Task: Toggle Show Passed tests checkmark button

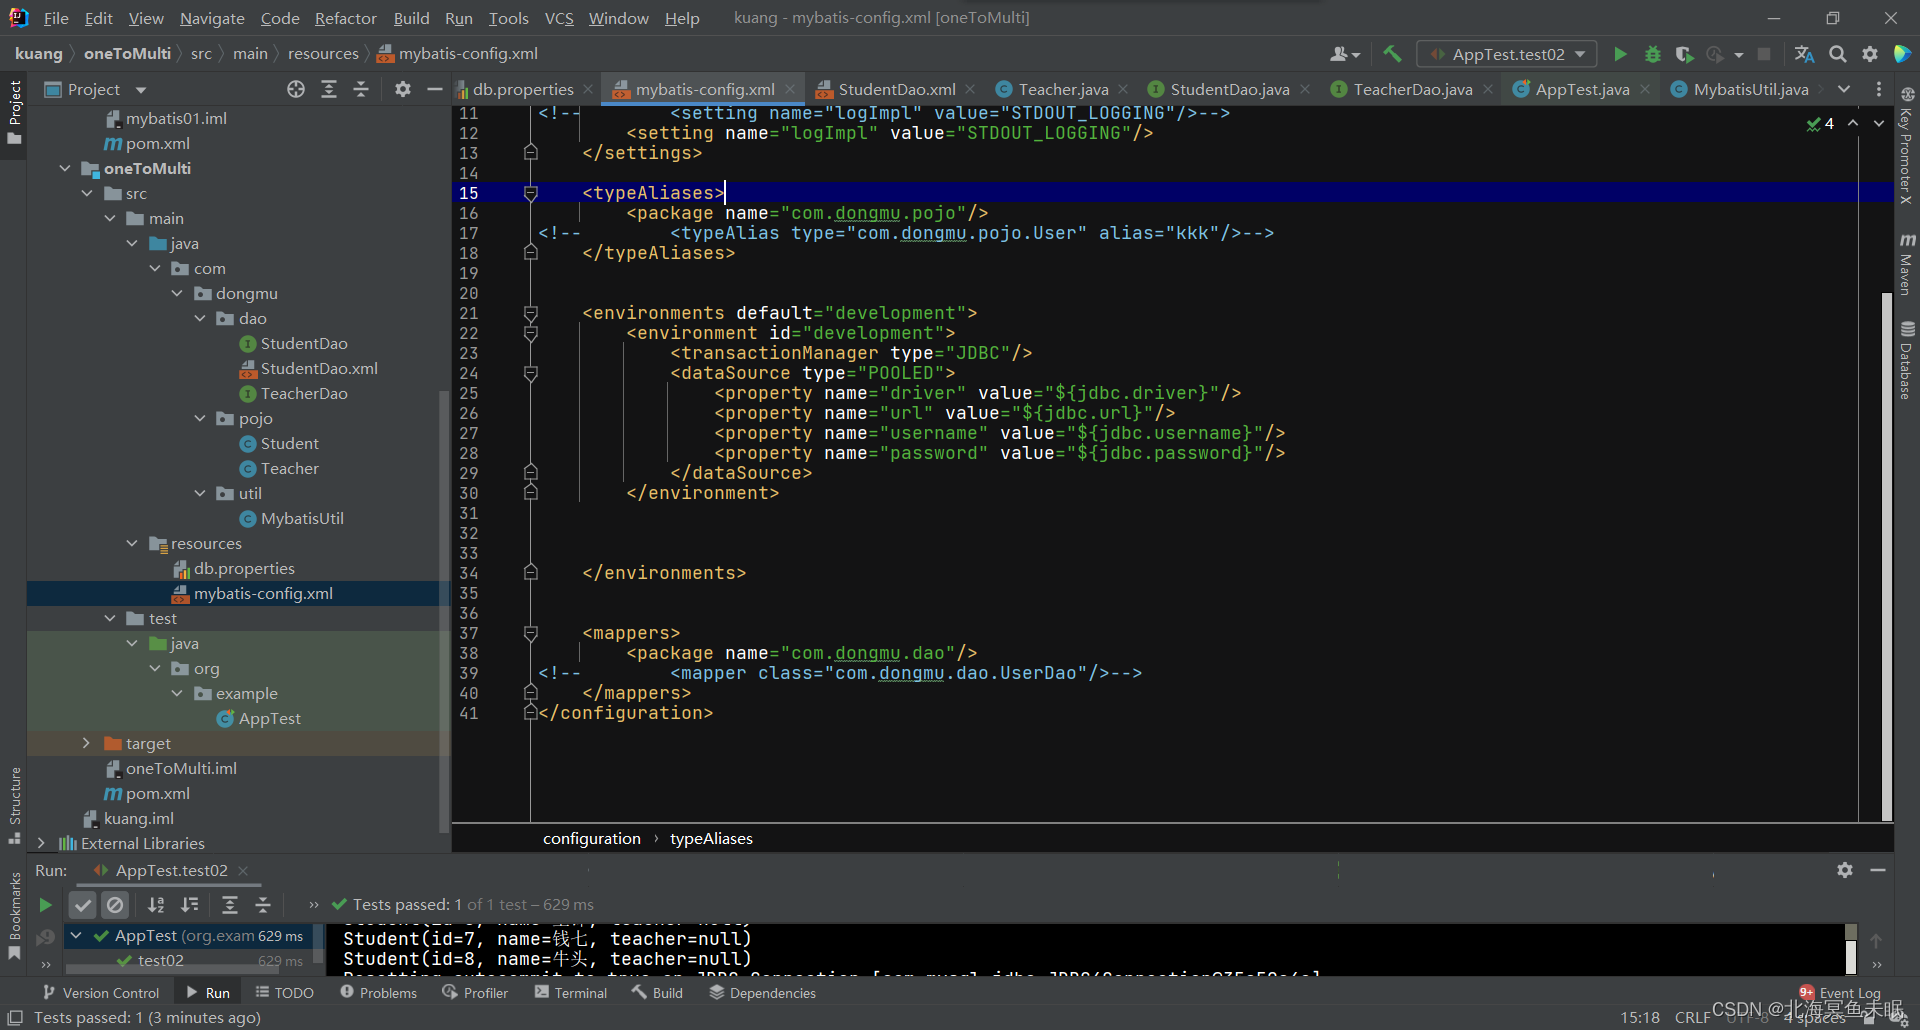Action: 83,905
